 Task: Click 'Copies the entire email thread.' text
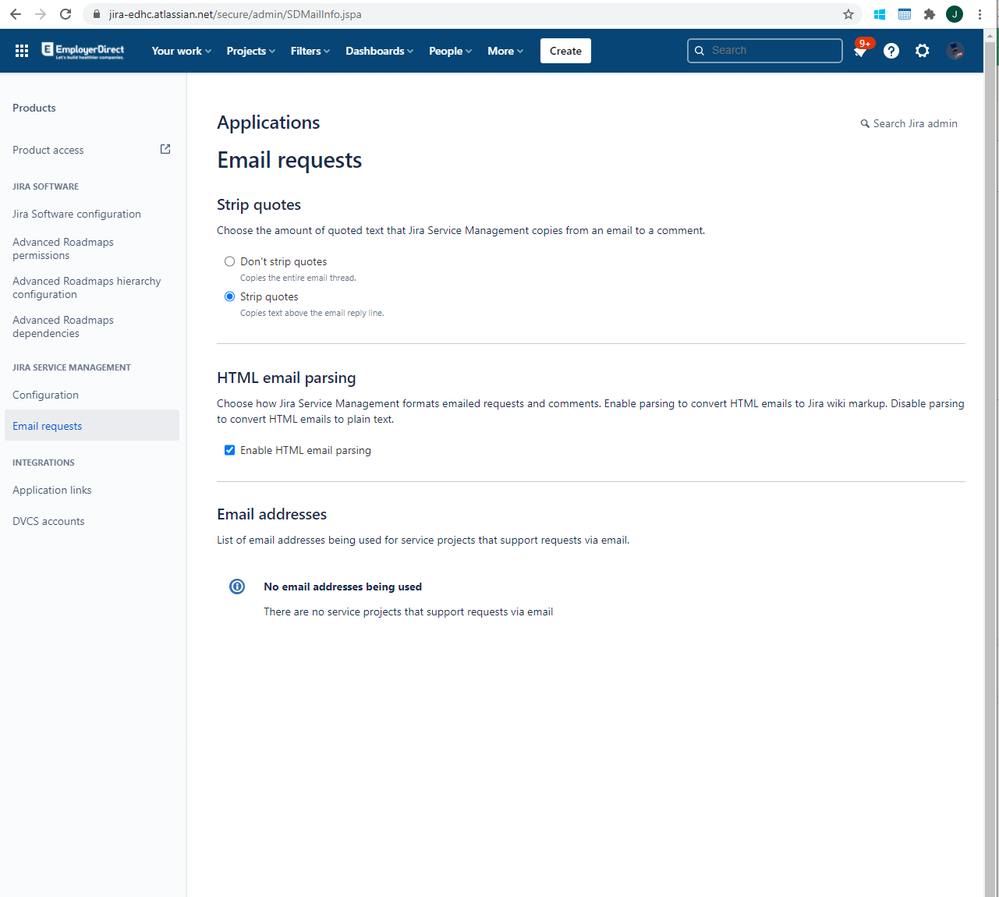coord(298,278)
